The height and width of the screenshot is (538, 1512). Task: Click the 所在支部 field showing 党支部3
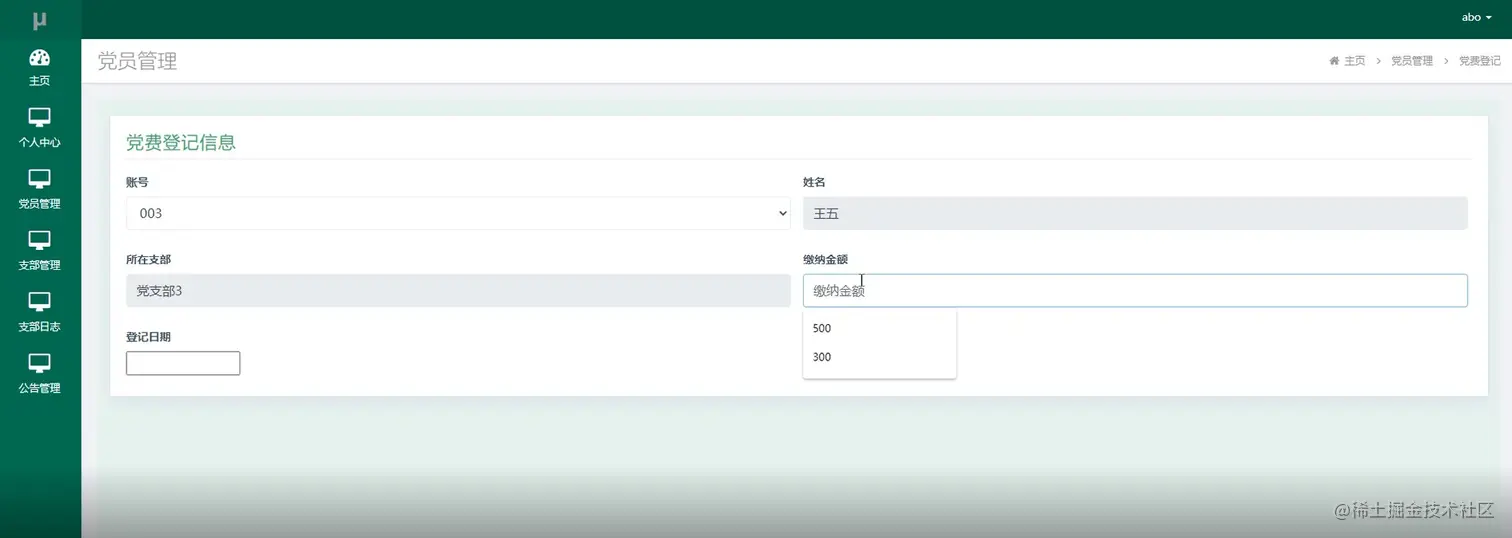tap(458, 291)
